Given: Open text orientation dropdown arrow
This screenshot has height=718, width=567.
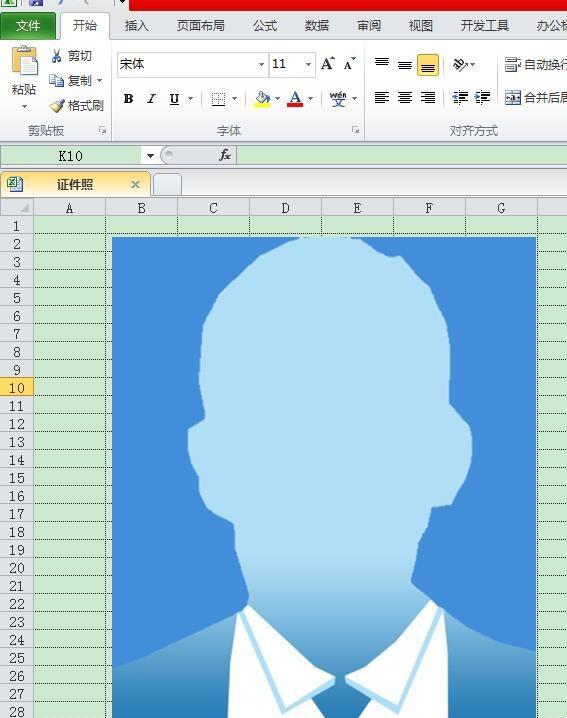Looking at the screenshot, I should [x=472, y=65].
